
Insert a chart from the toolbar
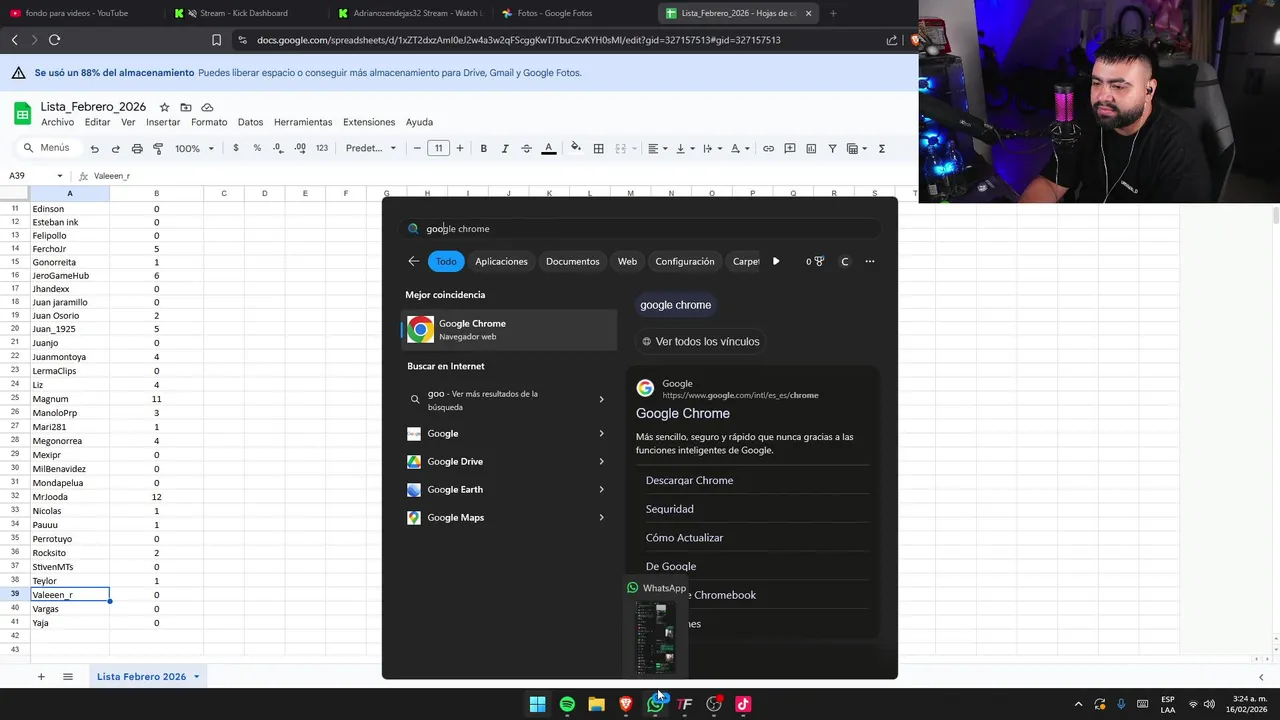[x=811, y=148]
